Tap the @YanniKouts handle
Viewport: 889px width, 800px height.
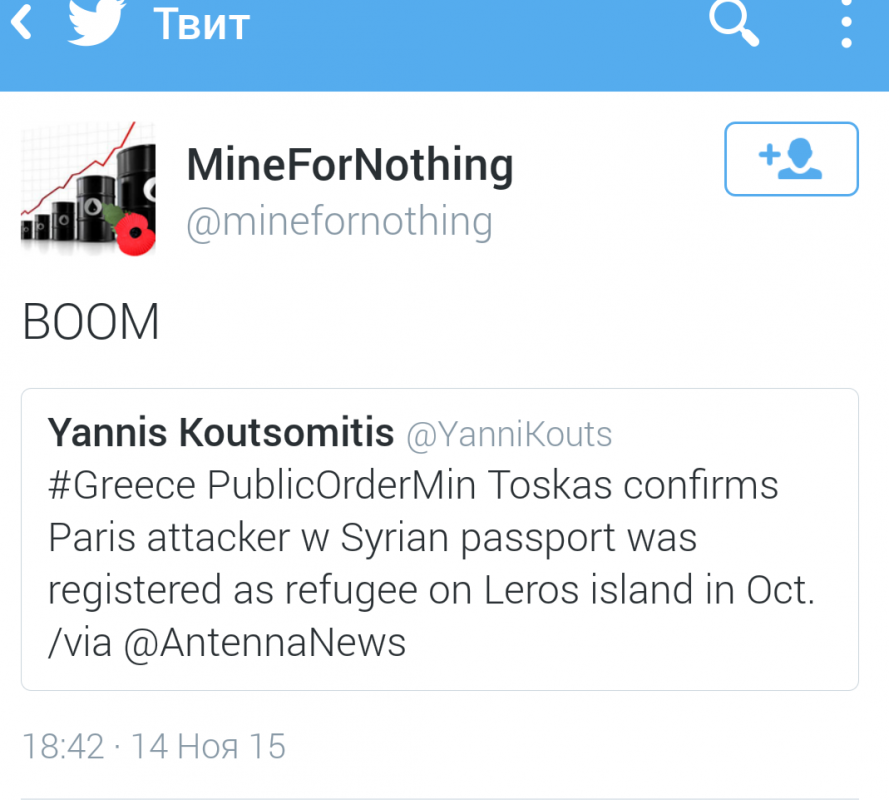point(509,434)
